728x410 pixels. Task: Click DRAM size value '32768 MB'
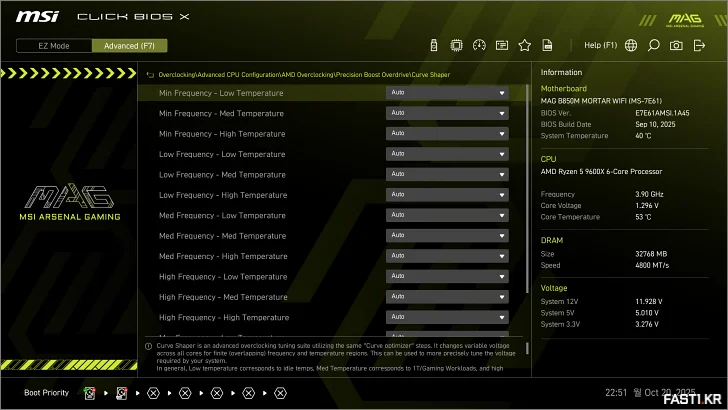click(651, 254)
